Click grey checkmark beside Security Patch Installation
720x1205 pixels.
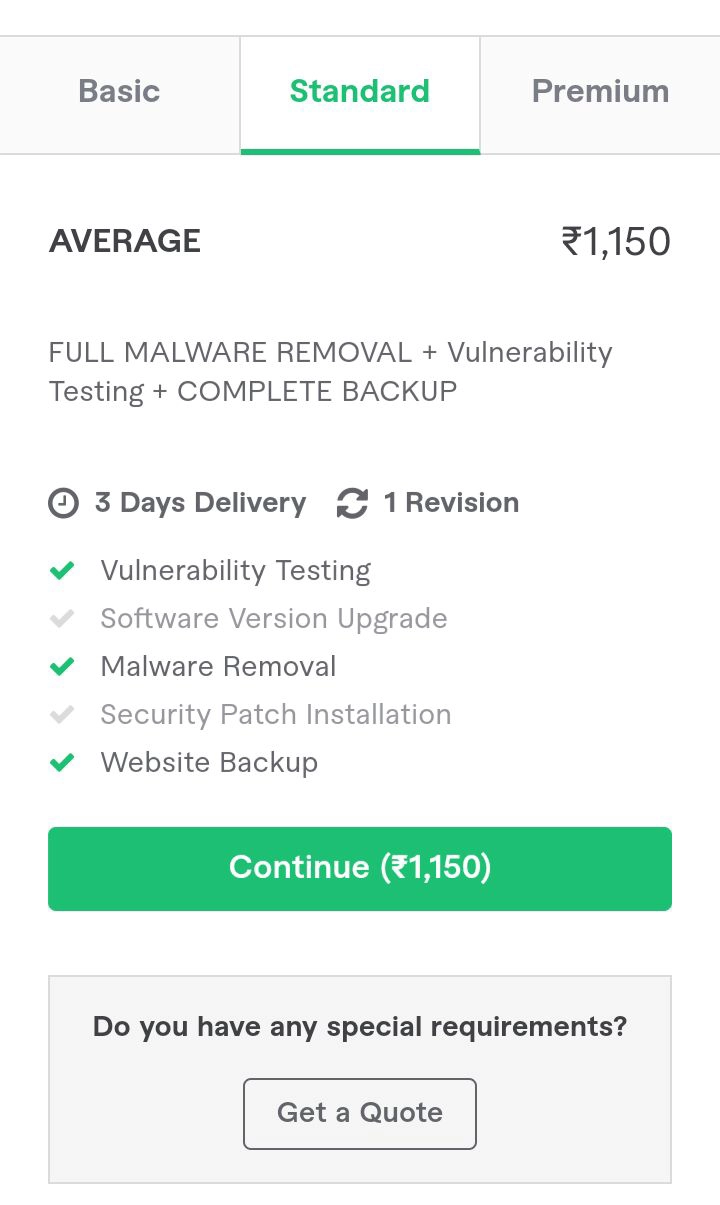[62, 715]
